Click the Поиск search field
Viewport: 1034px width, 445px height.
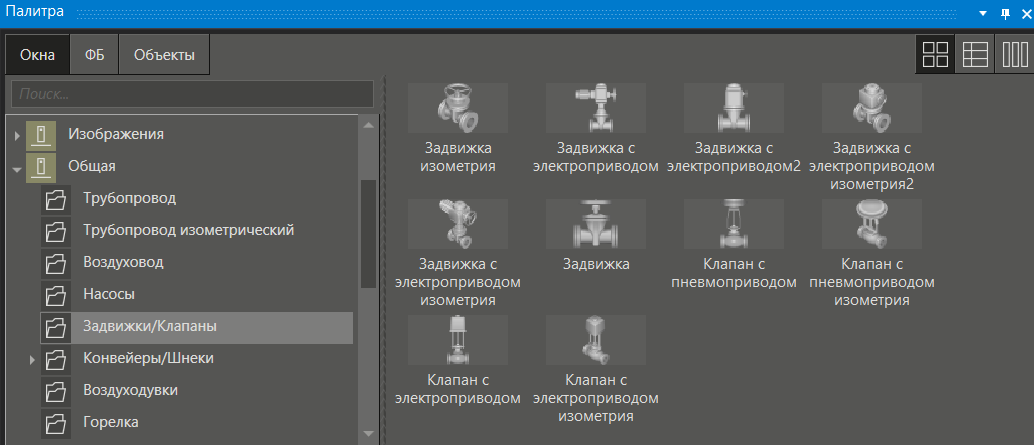point(193,94)
